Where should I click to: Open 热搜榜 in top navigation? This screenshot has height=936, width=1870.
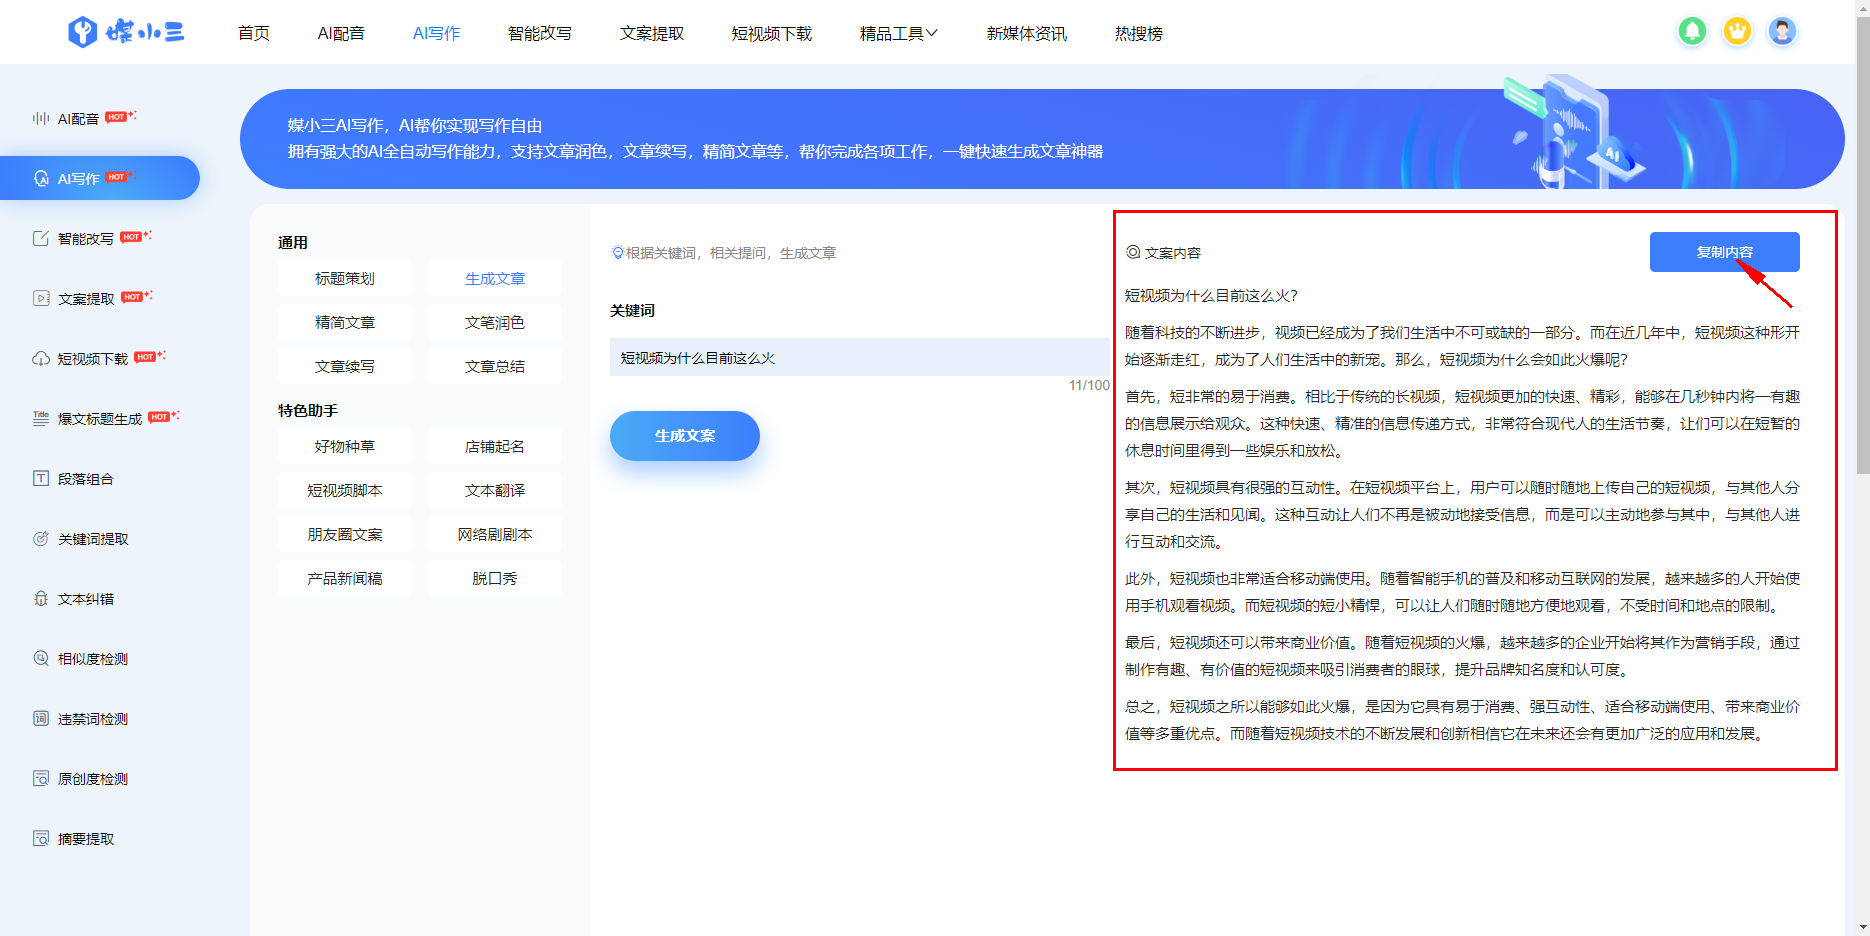pos(1139,33)
